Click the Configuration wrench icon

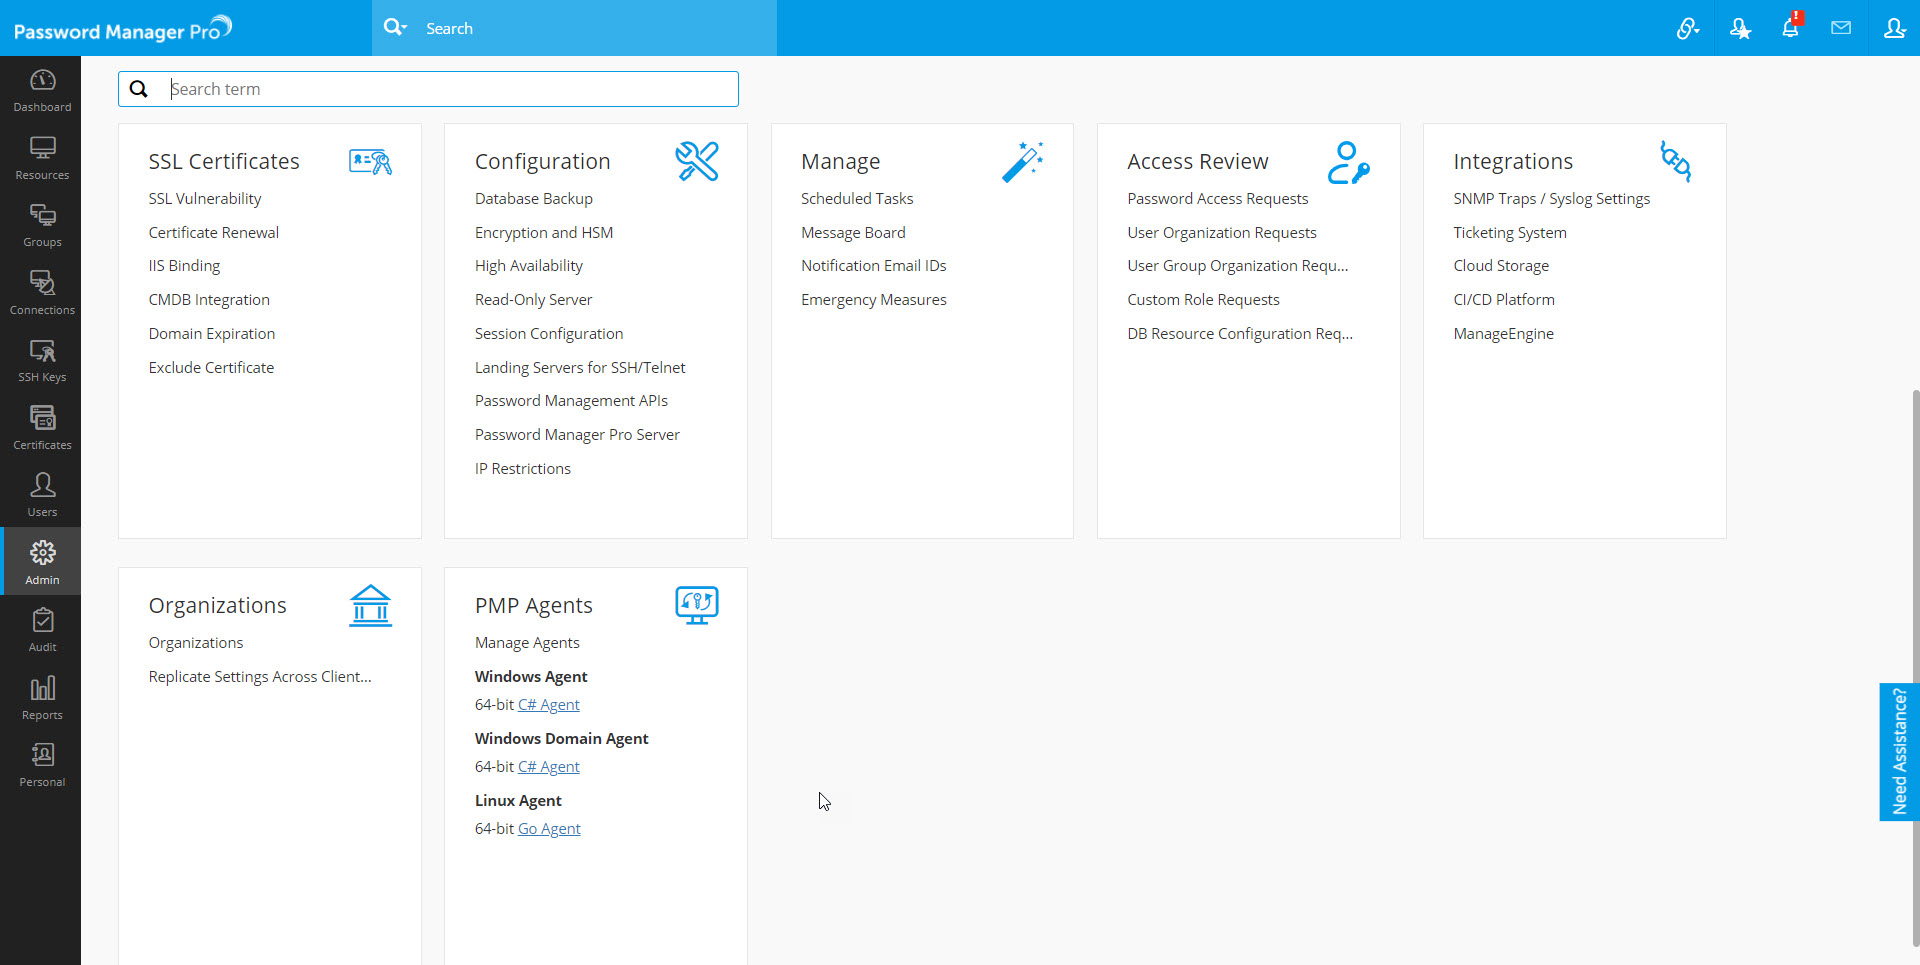coord(697,161)
